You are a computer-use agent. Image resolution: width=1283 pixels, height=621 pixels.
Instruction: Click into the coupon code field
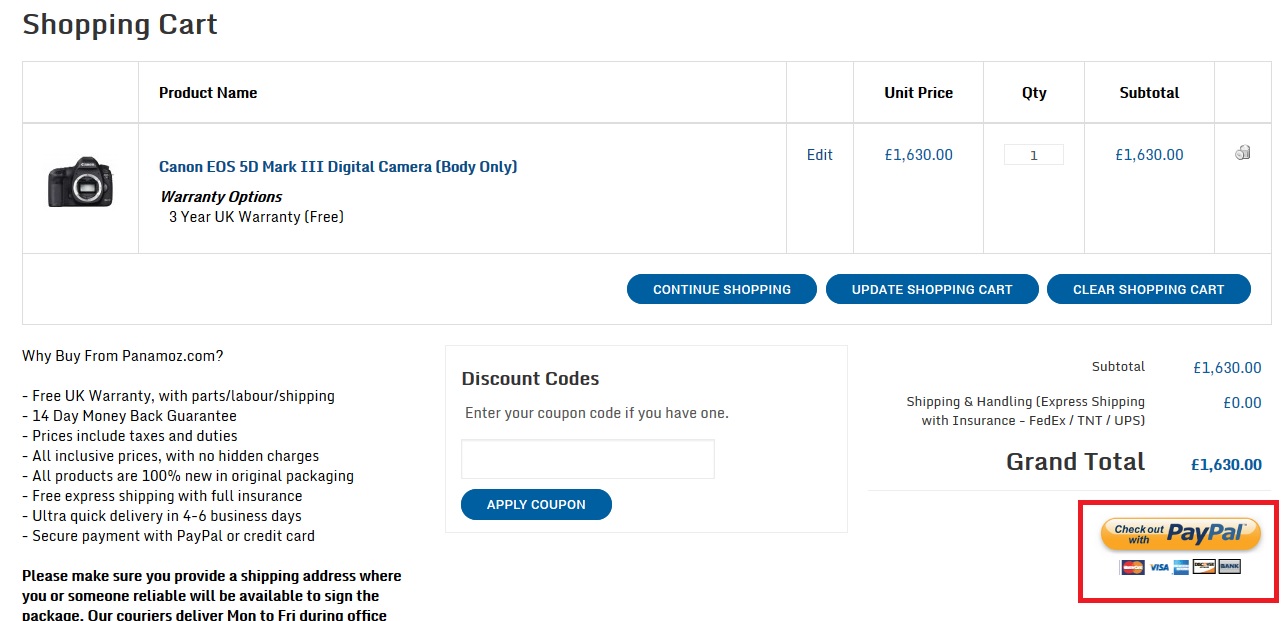tap(588, 459)
